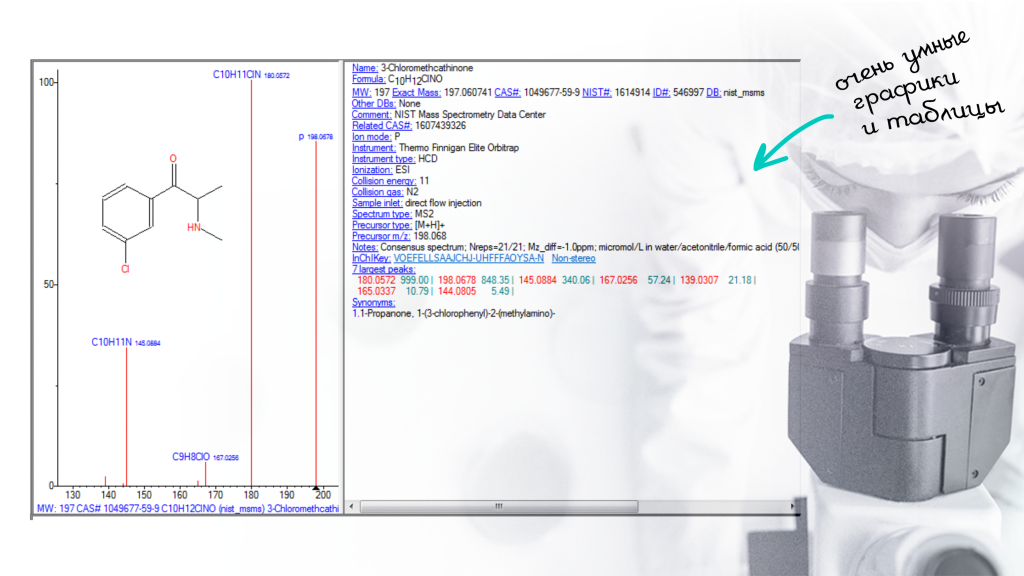
Task: Click the Instrument type label
Action: click(383, 159)
